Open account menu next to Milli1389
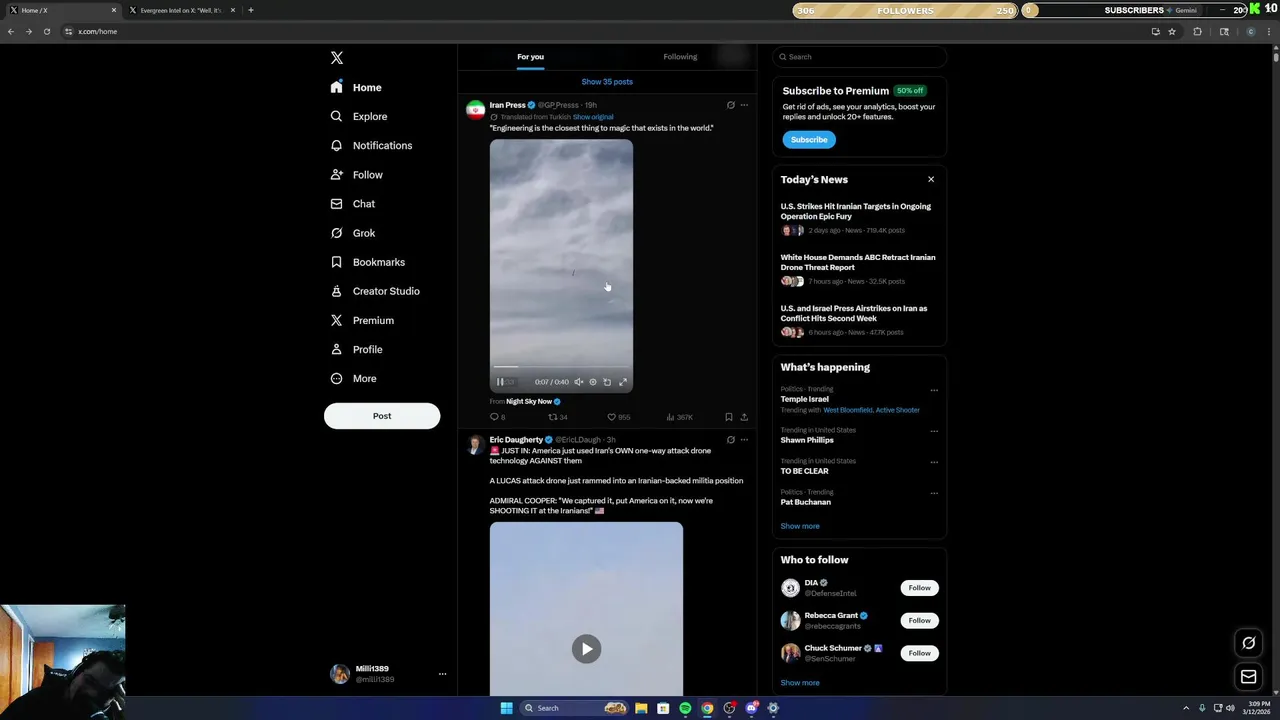The width and height of the screenshot is (1280, 720). pyautogui.click(x=442, y=674)
